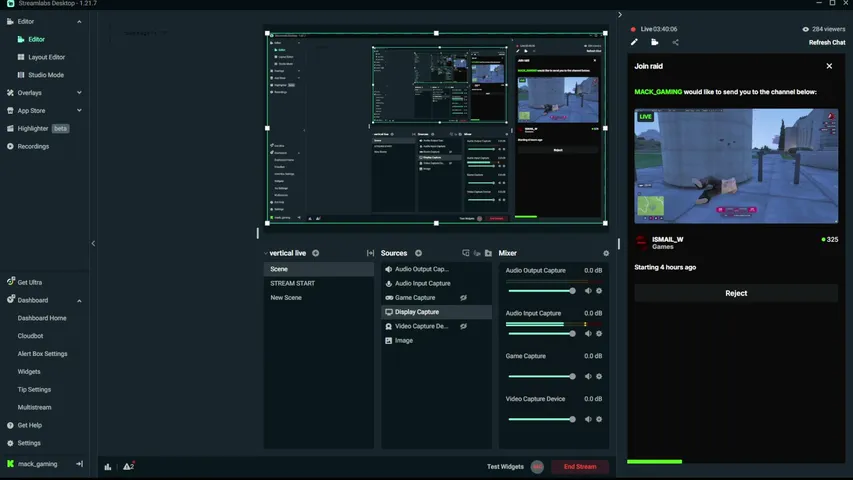Viewport: 853px width, 480px height.
Task: Open Alert Box Settings
Action: (x=42, y=354)
